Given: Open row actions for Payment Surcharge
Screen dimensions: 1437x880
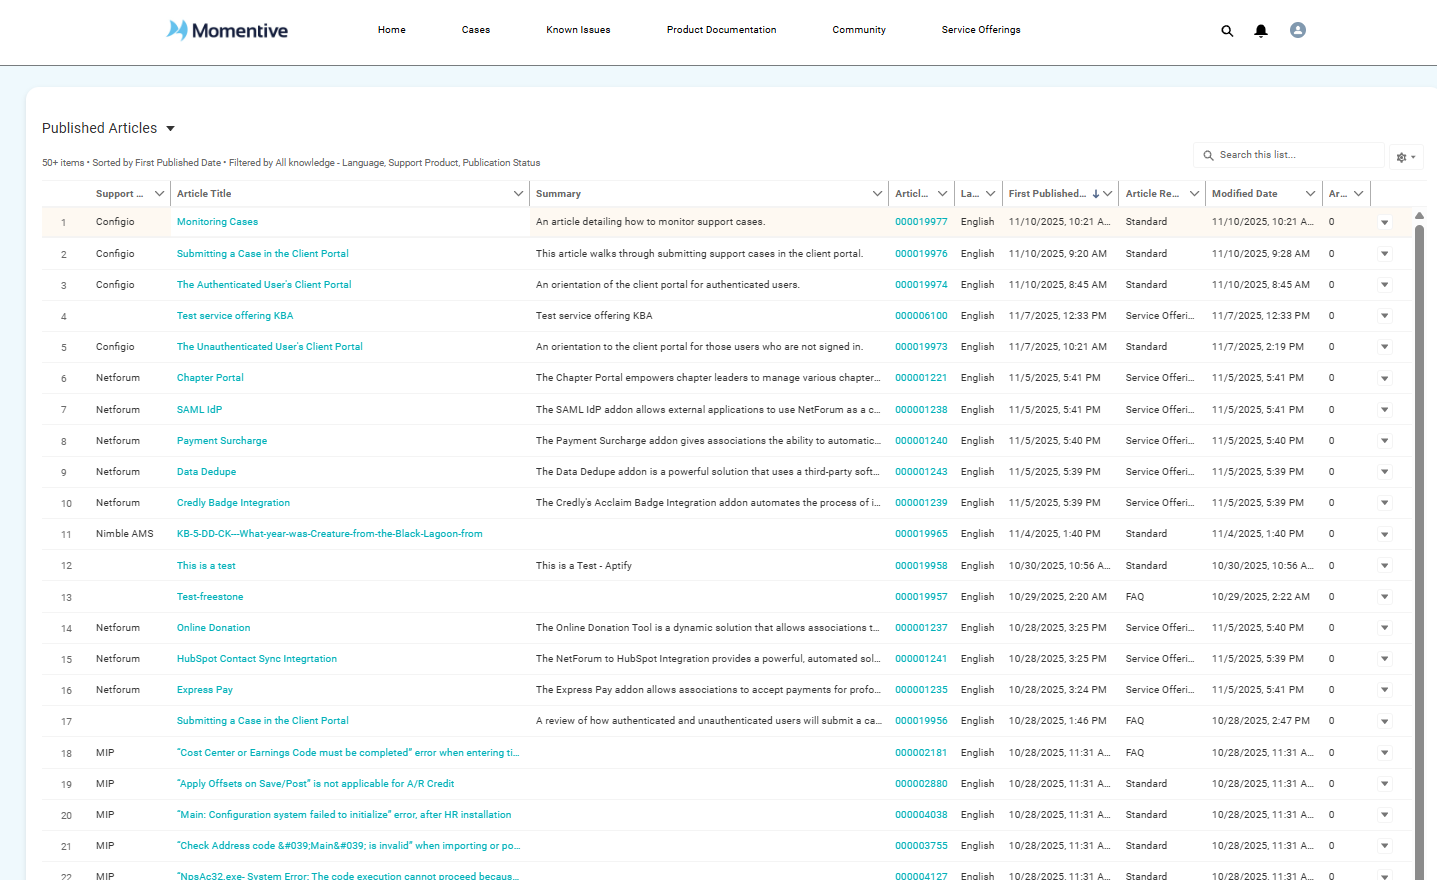Looking at the screenshot, I should 1385,441.
